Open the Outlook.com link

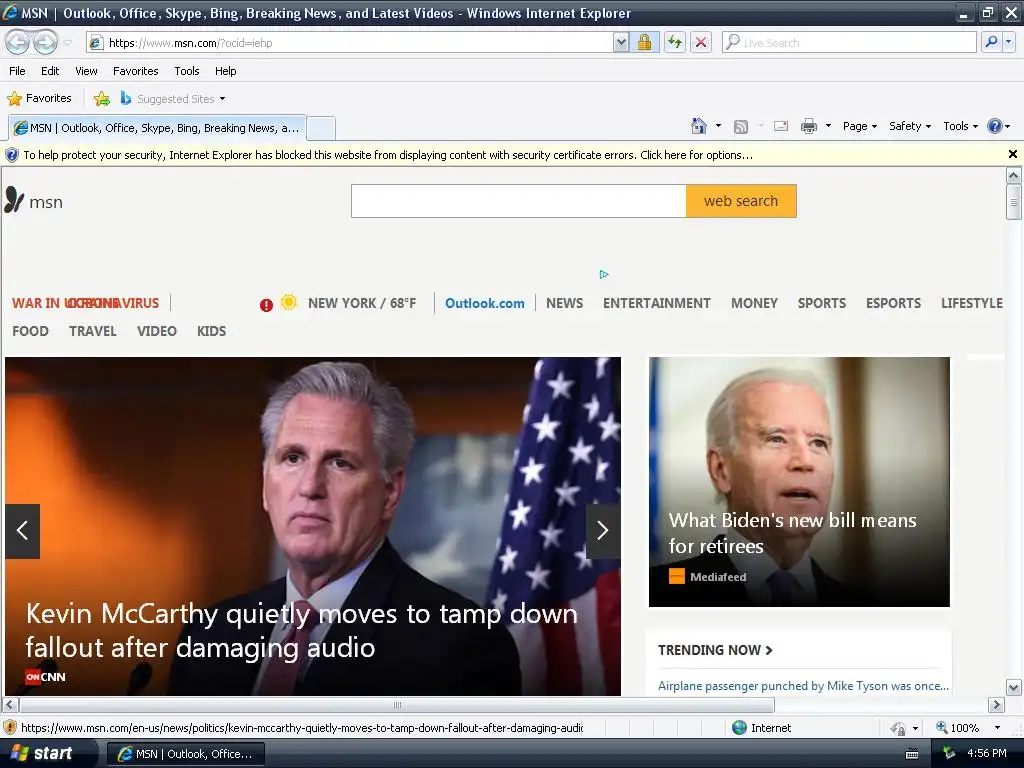coord(485,303)
